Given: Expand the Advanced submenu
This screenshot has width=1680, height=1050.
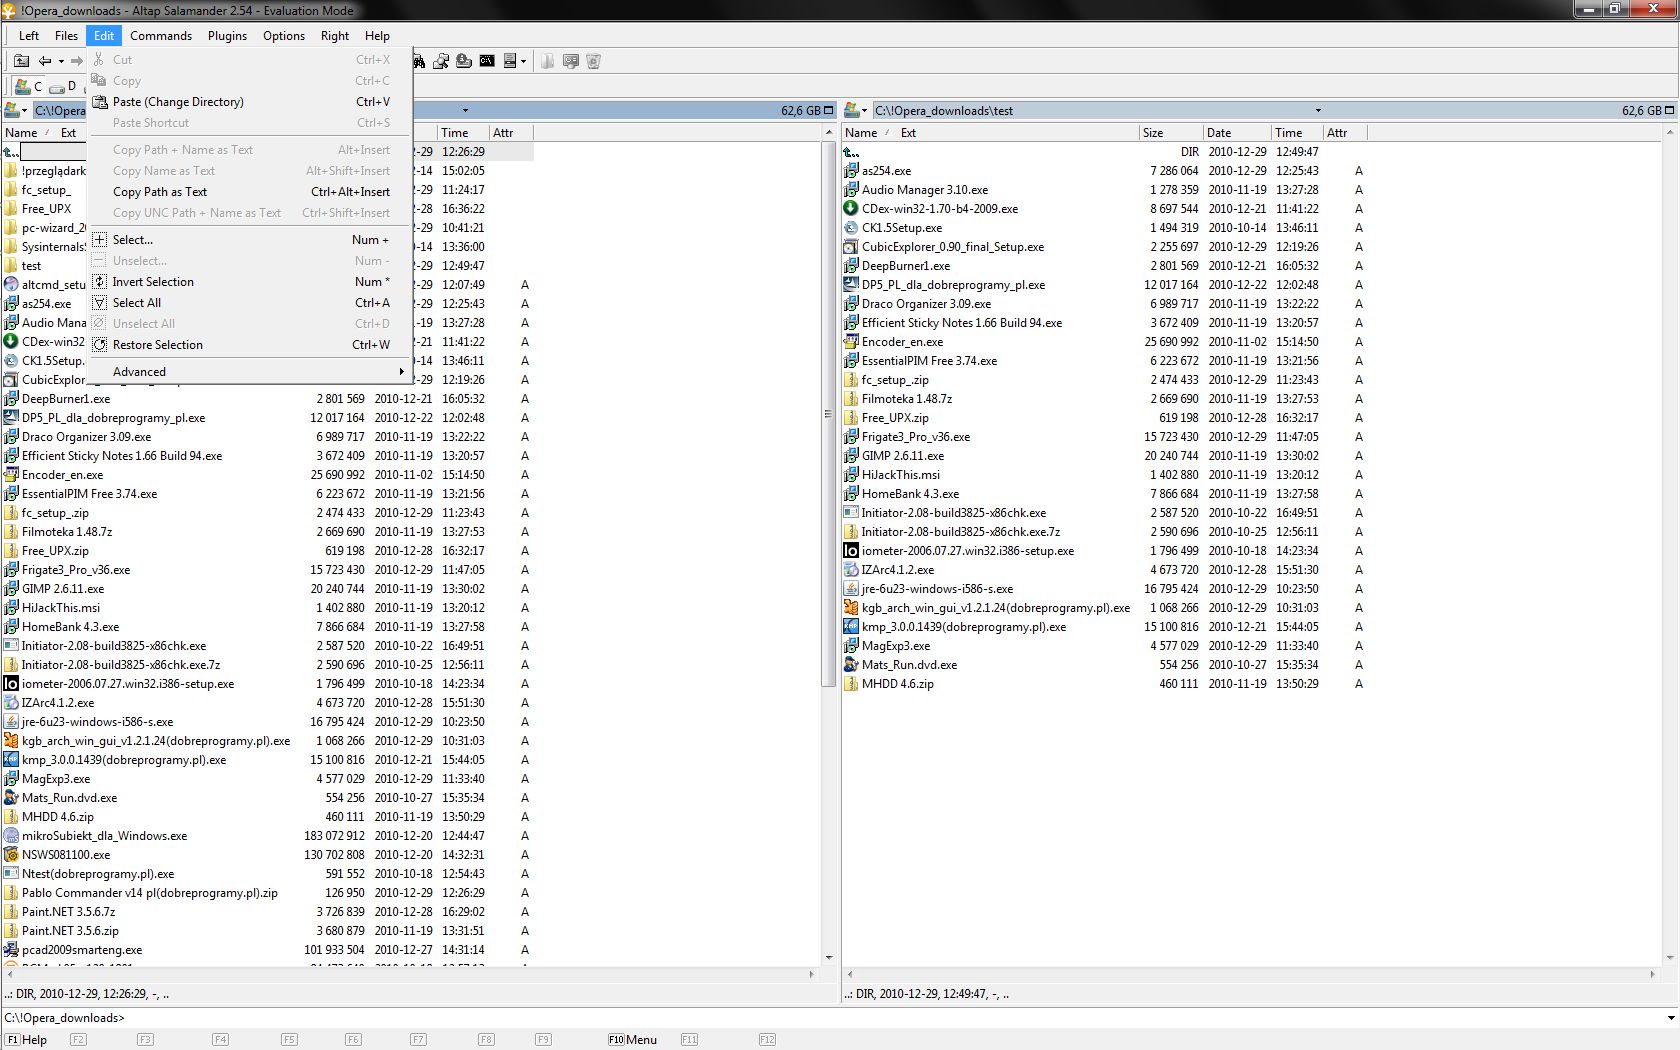Looking at the screenshot, I should click(x=250, y=372).
